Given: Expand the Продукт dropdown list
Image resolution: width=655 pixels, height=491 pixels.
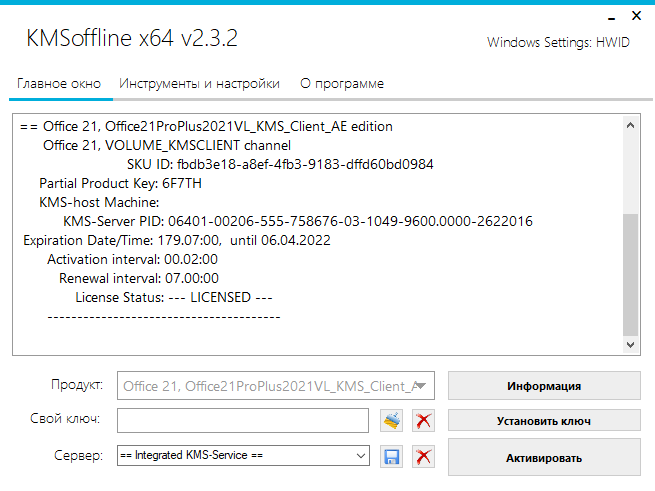Looking at the screenshot, I should click(423, 386).
